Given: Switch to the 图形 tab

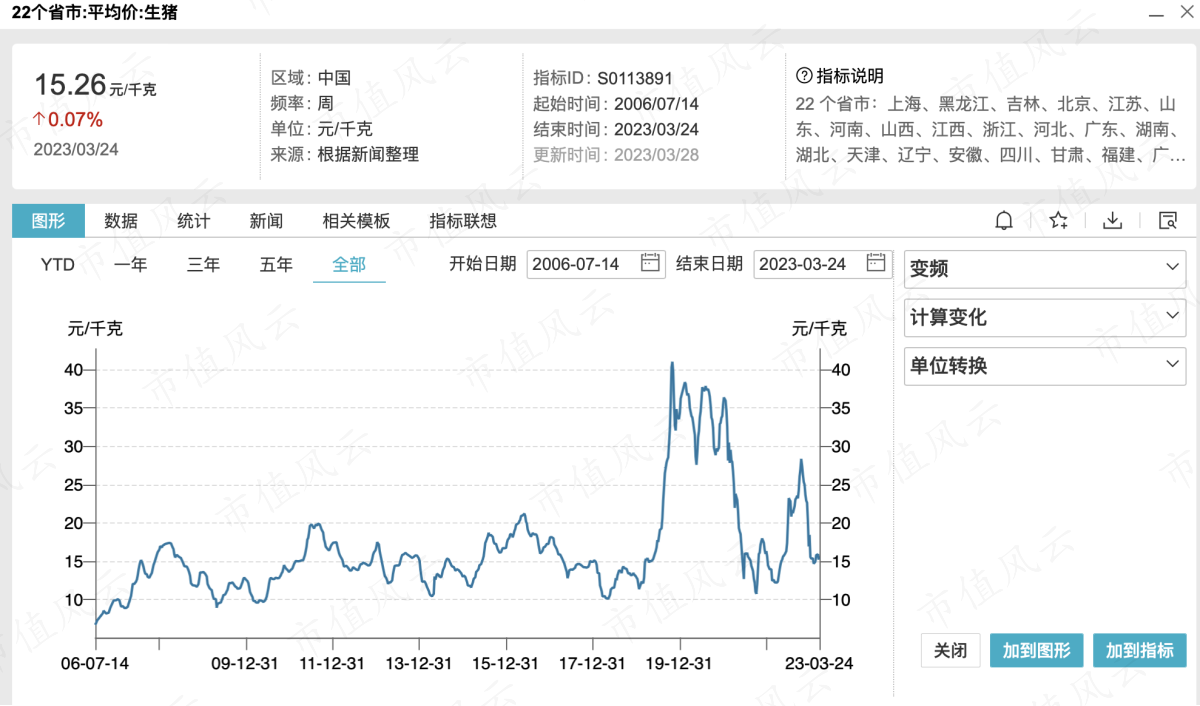Looking at the screenshot, I should pyautogui.click(x=48, y=221).
